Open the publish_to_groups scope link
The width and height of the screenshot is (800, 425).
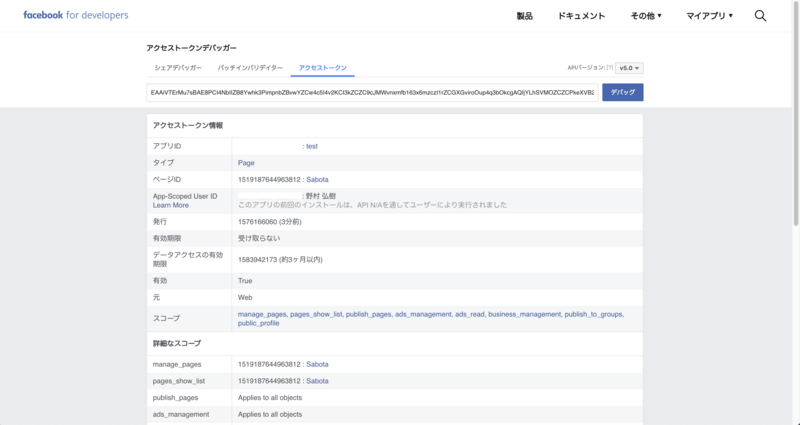pyautogui.click(x=593, y=314)
